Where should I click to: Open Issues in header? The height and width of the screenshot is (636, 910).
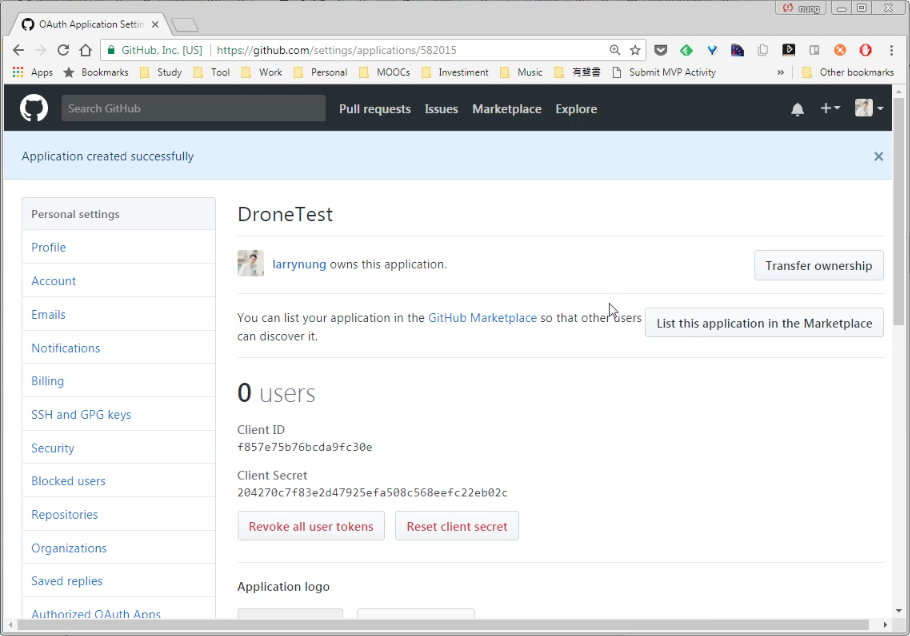[x=441, y=109]
